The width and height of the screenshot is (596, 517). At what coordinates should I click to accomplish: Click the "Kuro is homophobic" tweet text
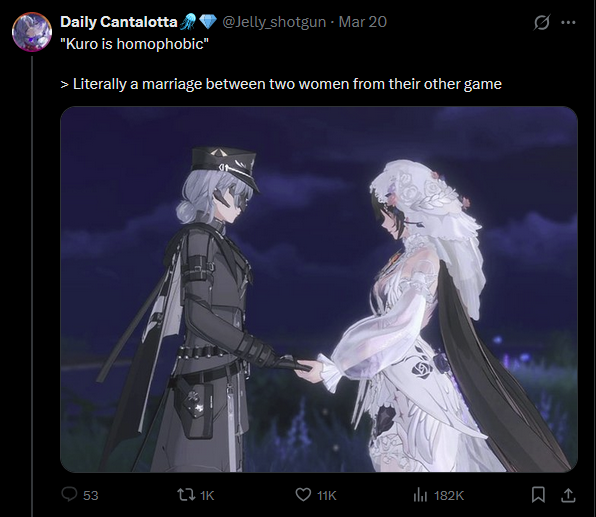point(135,44)
